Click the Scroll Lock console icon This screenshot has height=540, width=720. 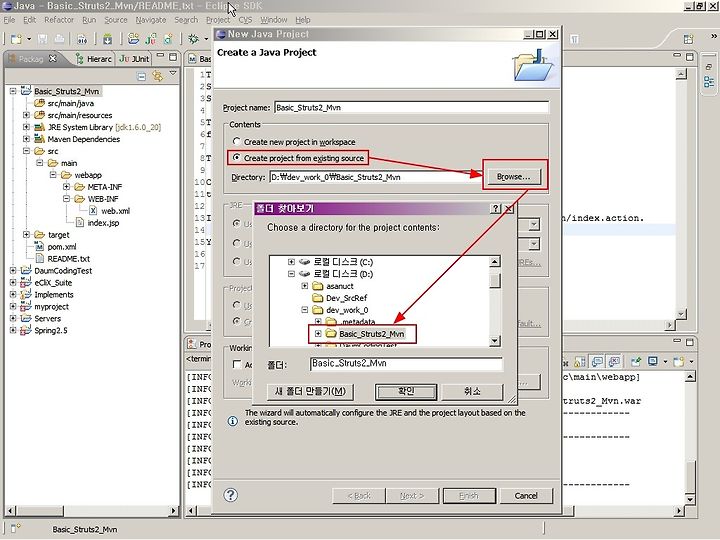point(580,362)
